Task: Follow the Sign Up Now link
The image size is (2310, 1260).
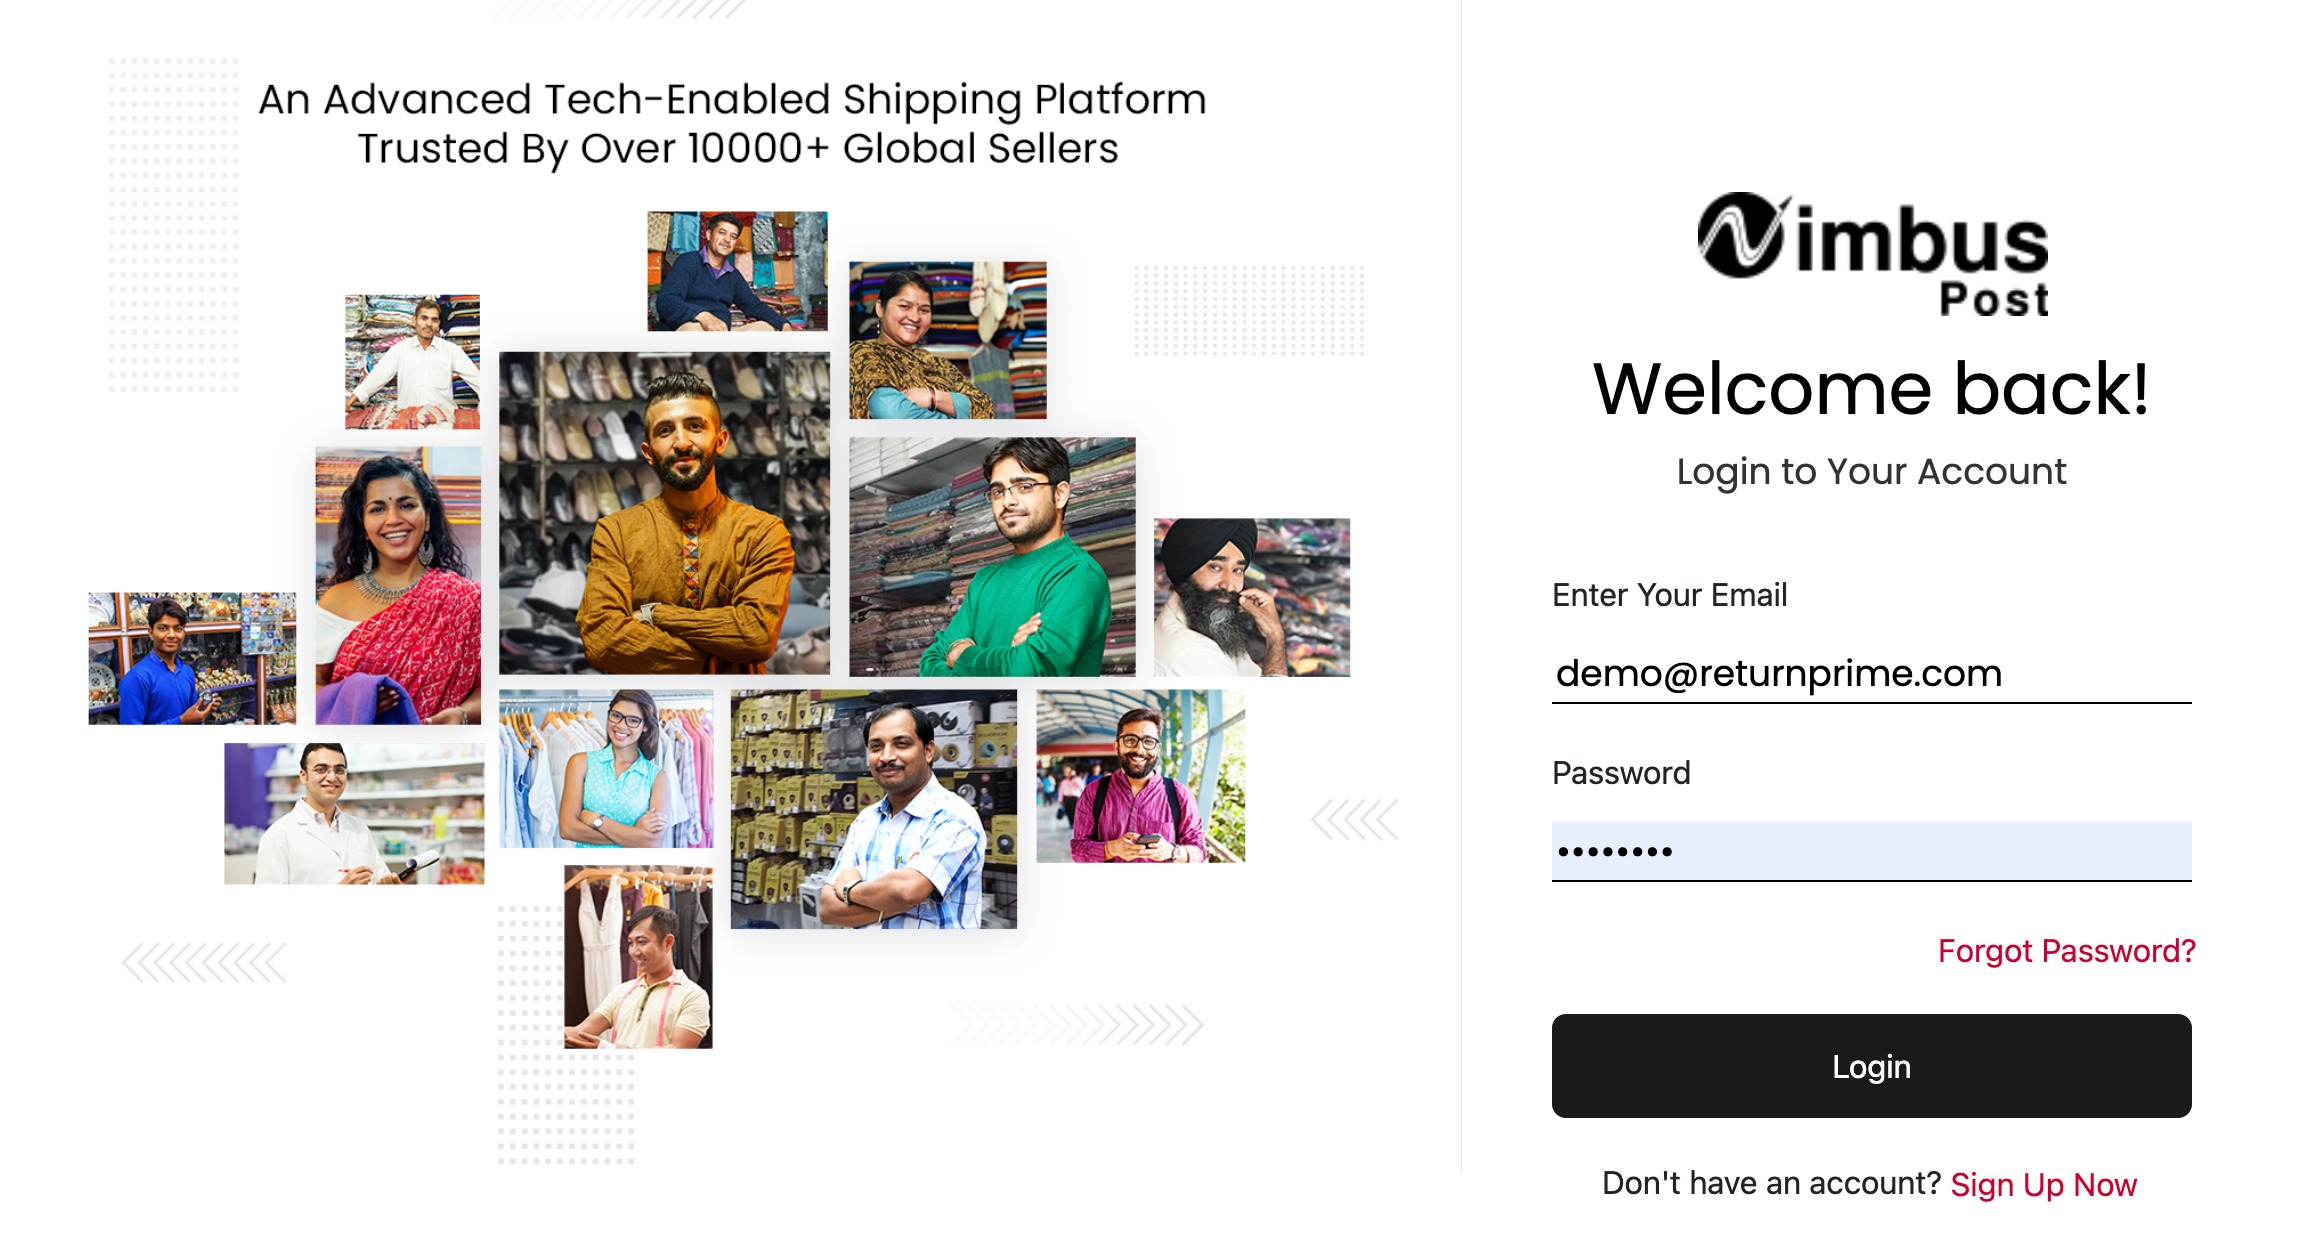Action: coord(2043,1185)
